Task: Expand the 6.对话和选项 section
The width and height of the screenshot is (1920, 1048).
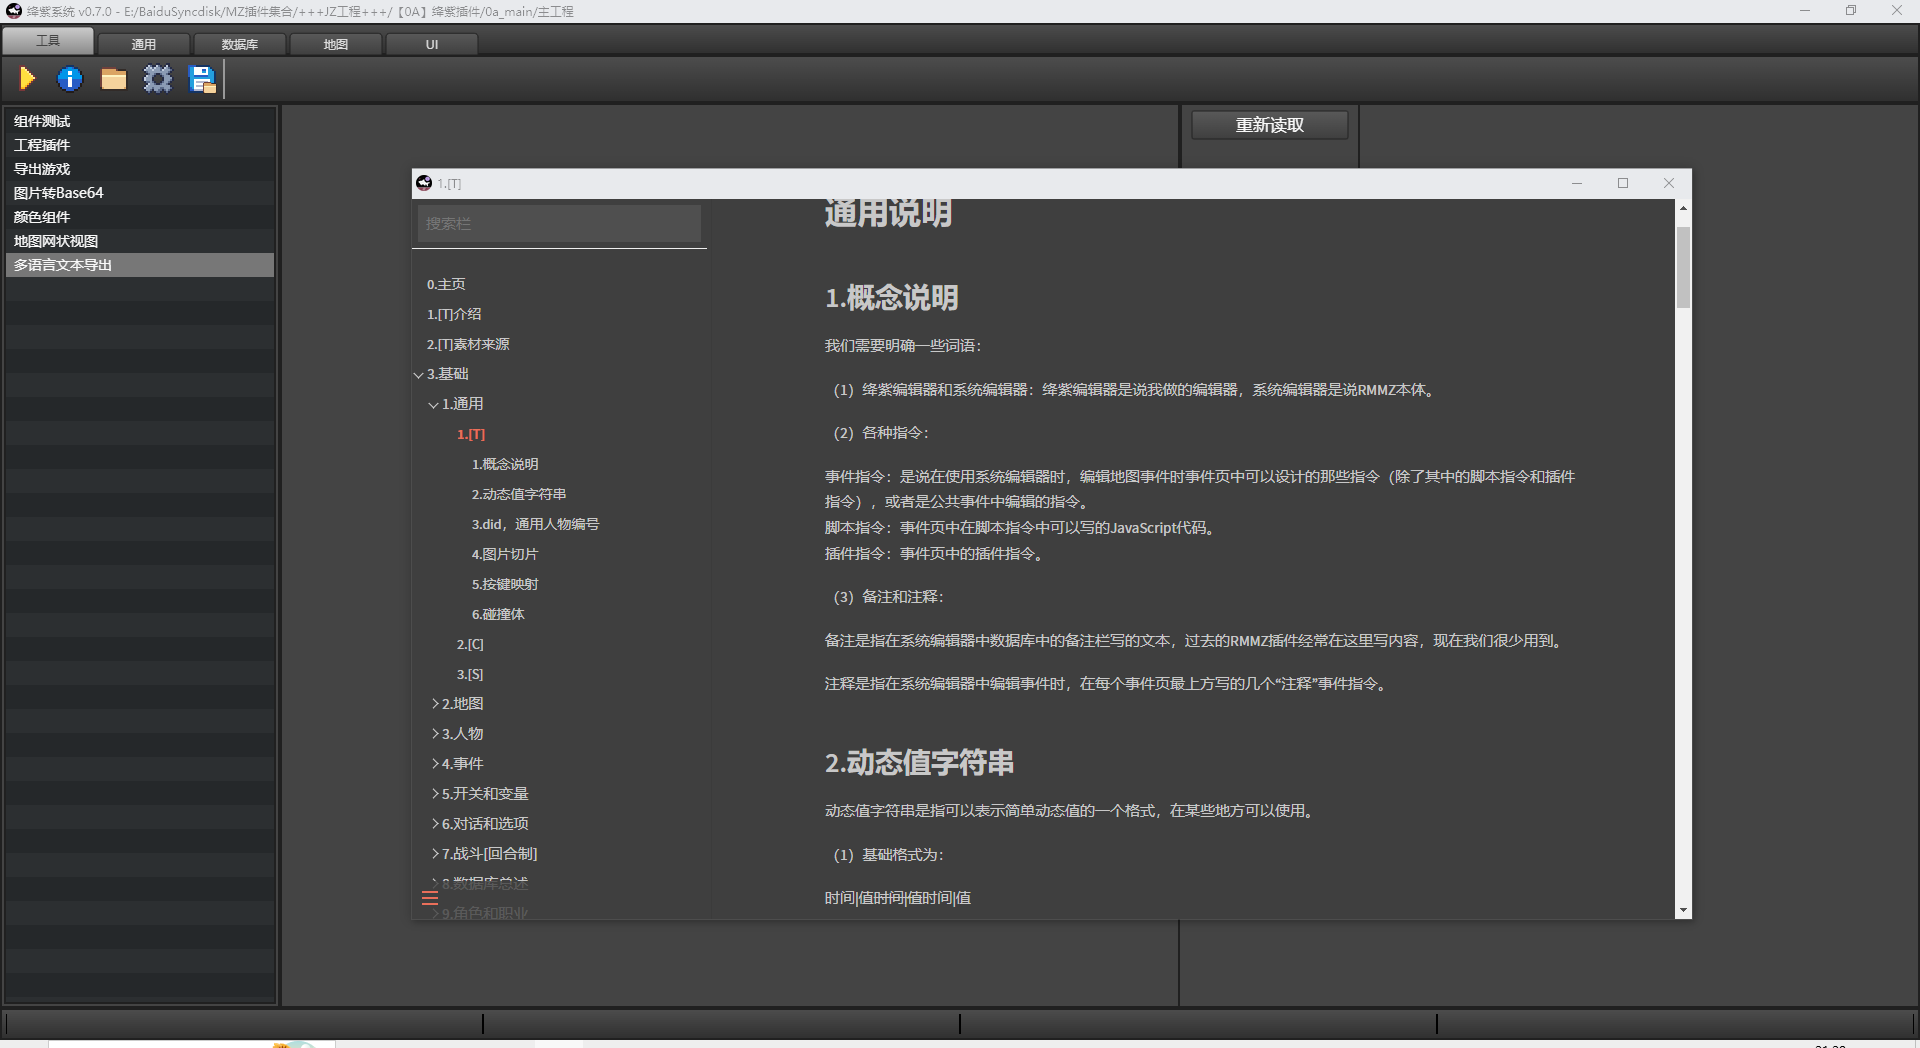Action: 435,824
